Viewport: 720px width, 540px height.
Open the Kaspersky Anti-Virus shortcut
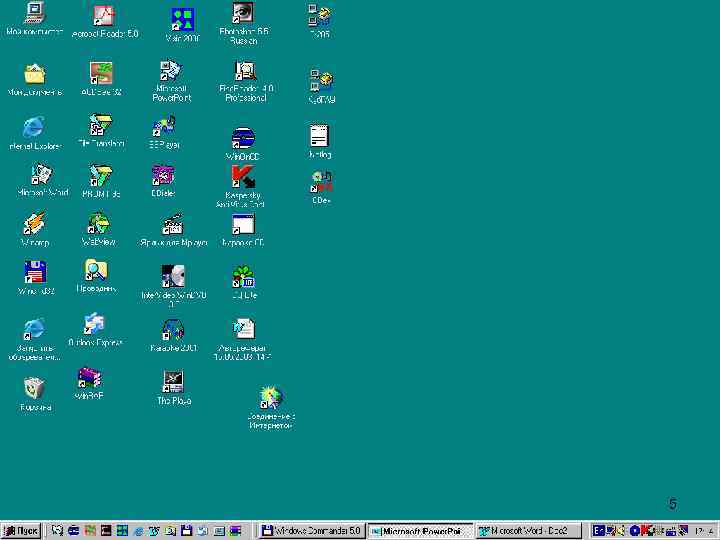point(241,178)
